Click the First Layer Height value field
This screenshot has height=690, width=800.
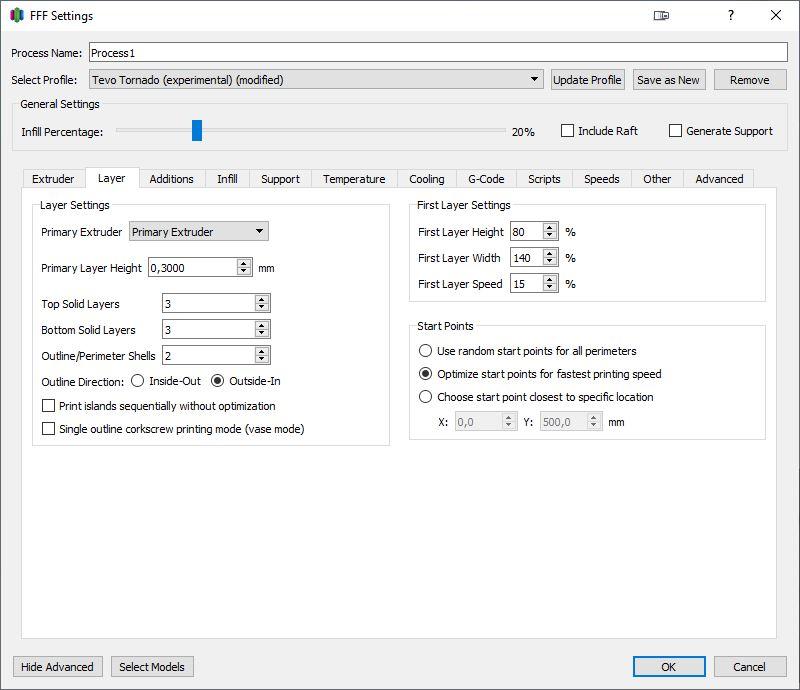click(x=527, y=232)
